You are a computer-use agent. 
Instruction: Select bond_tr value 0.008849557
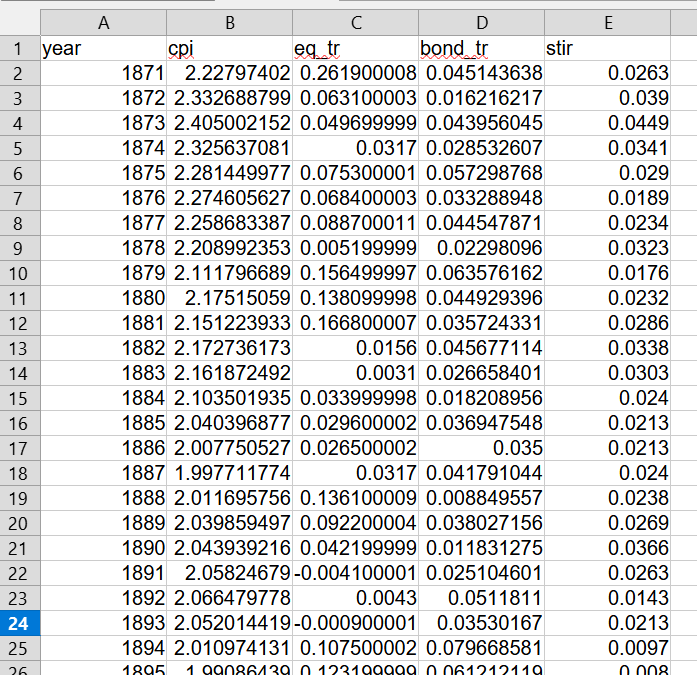[481, 498]
